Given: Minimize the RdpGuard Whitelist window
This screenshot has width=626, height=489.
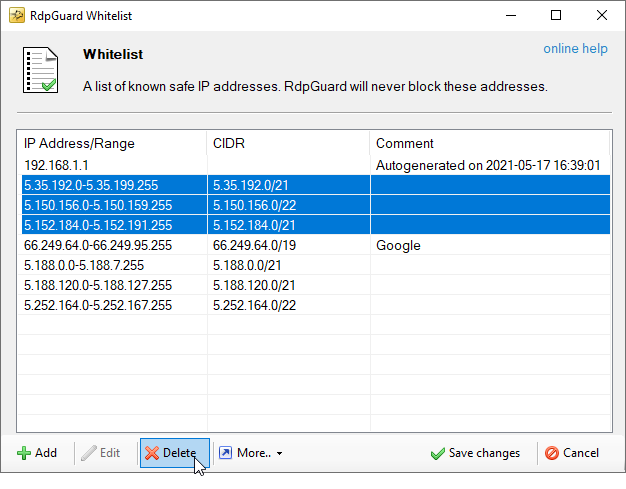Looking at the screenshot, I should [x=511, y=16].
